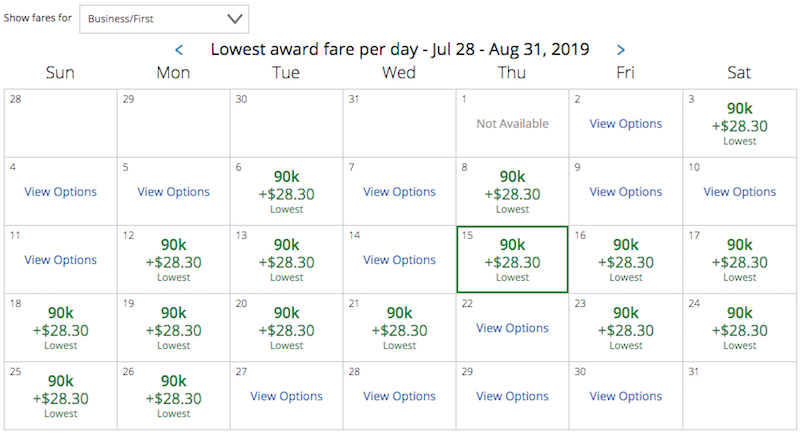This screenshot has width=800, height=434.
Task: View Options for Saturday August 10
Action: [x=739, y=192]
